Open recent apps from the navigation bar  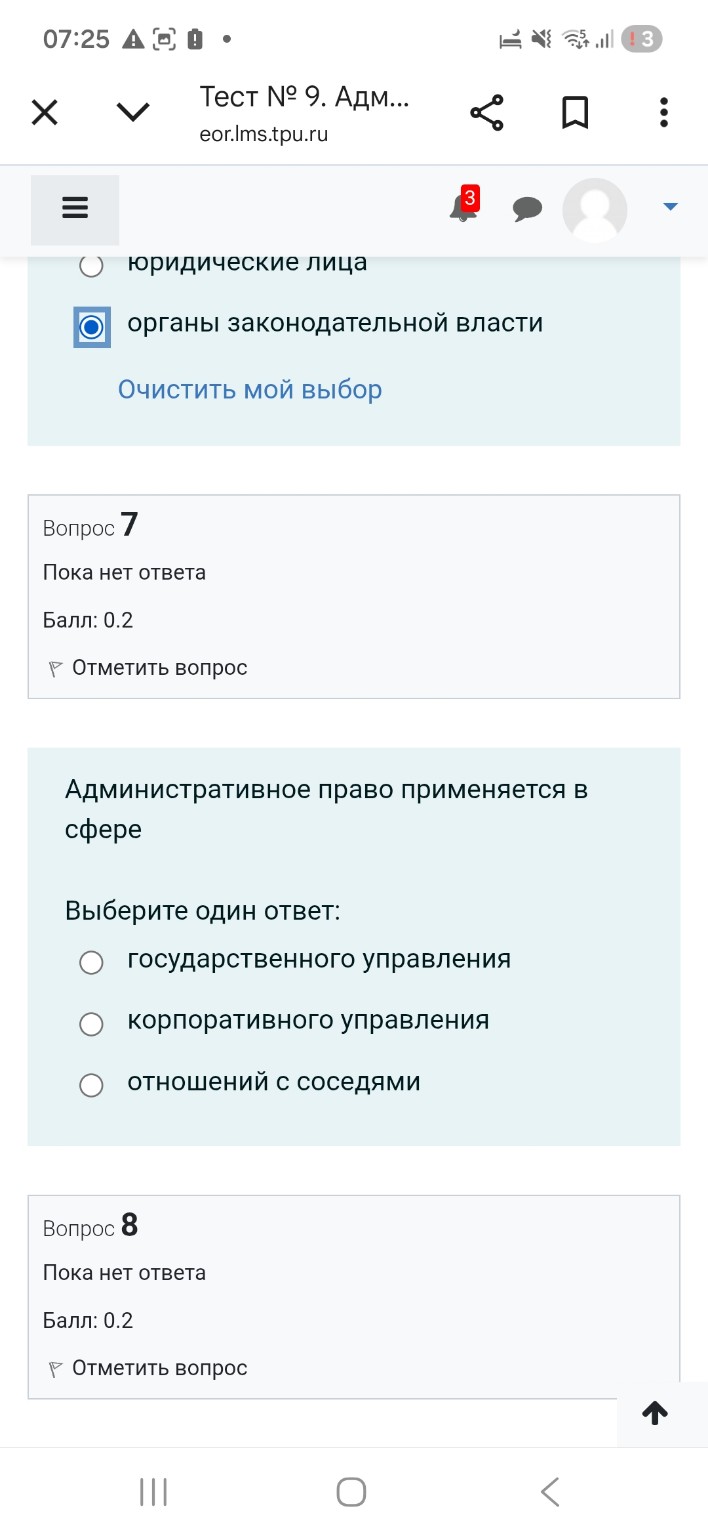click(152, 1491)
